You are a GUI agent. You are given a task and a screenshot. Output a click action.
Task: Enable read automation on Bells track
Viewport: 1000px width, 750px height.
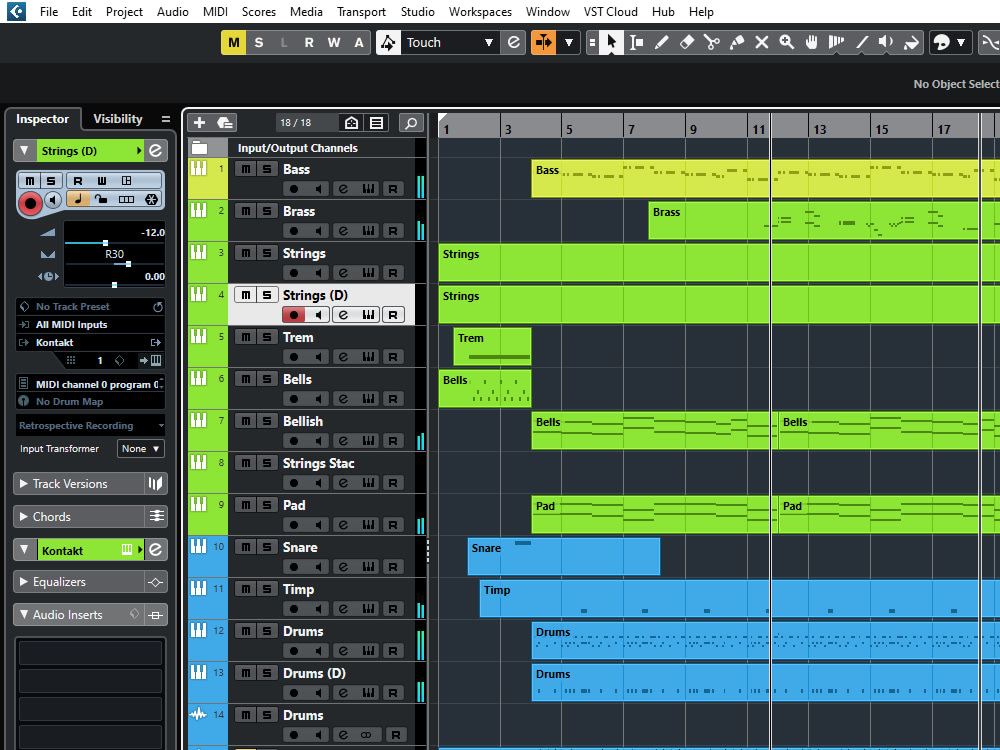pos(393,399)
